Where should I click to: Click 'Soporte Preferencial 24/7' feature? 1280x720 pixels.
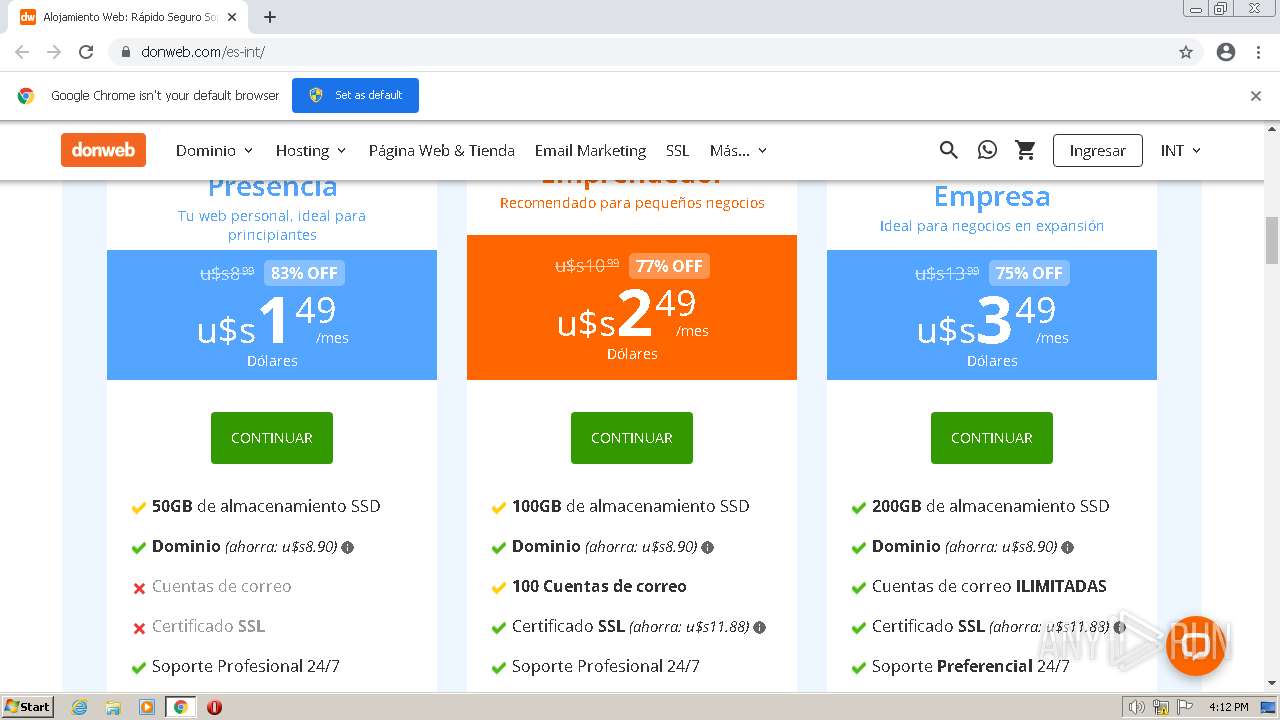pos(971,666)
